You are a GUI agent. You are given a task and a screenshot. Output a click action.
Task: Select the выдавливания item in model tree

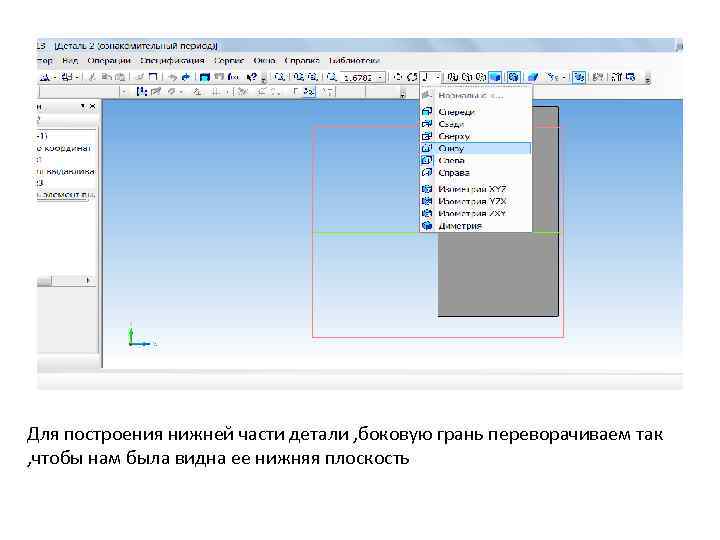[66, 172]
